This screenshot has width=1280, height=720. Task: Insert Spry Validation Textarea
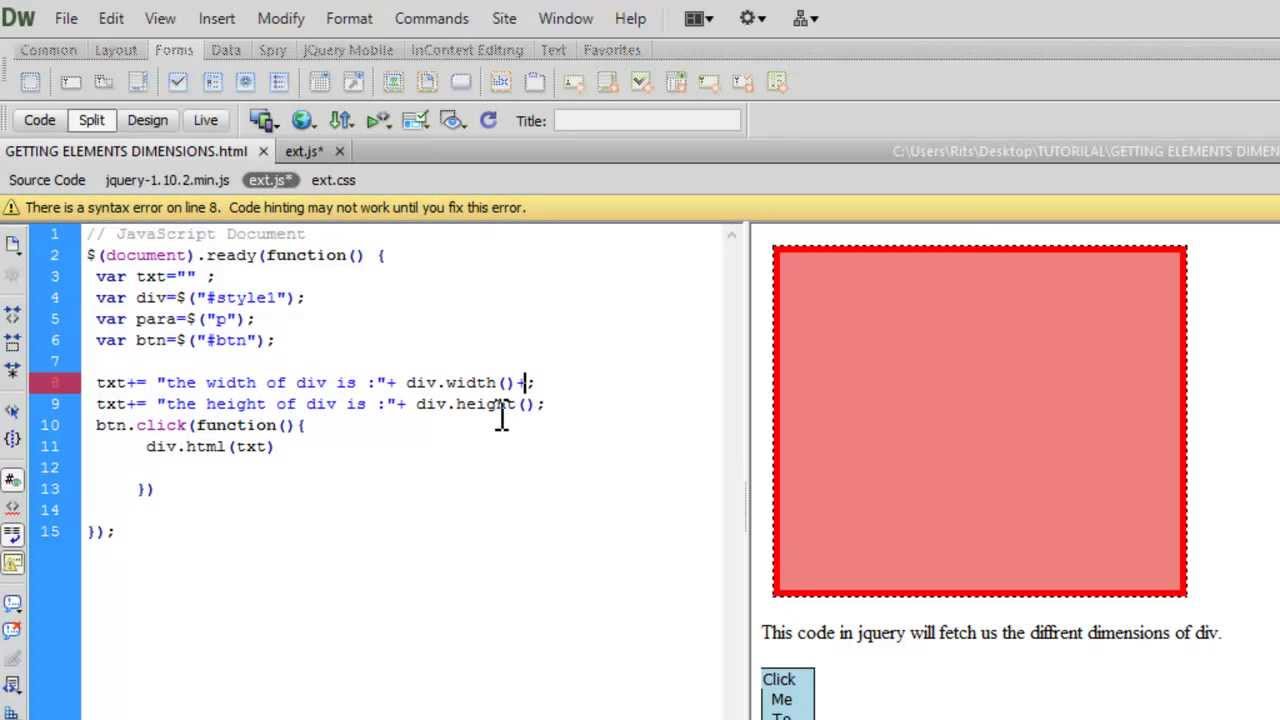[x=607, y=82]
